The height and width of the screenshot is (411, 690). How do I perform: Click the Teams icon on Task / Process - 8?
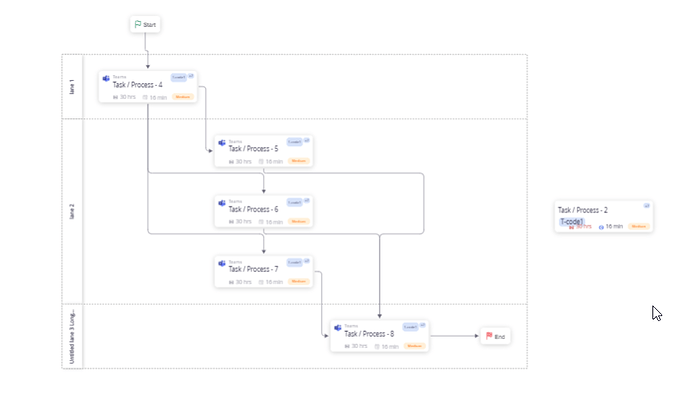[337, 327]
